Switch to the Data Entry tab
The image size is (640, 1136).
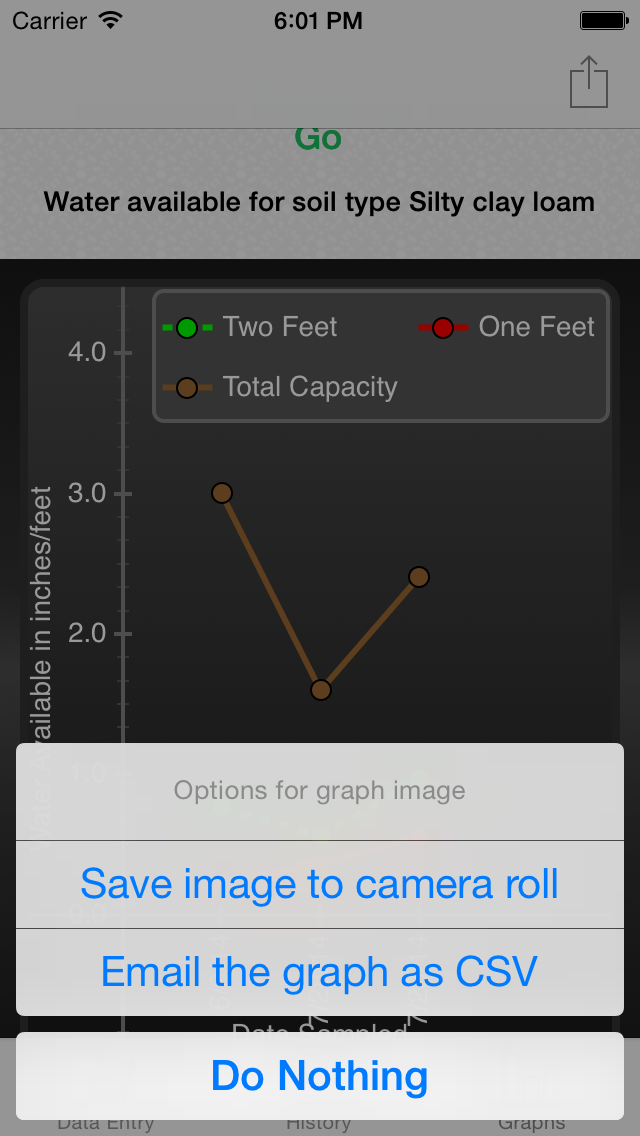tap(106, 1123)
